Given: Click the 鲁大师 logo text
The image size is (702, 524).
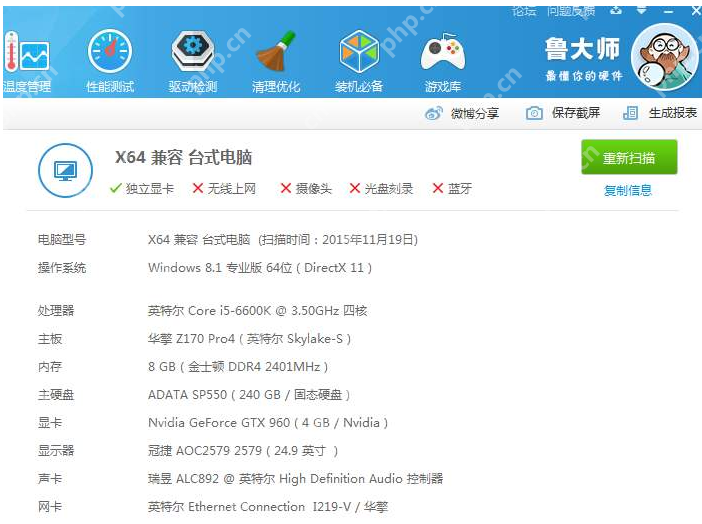Looking at the screenshot, I should point(582,49).
